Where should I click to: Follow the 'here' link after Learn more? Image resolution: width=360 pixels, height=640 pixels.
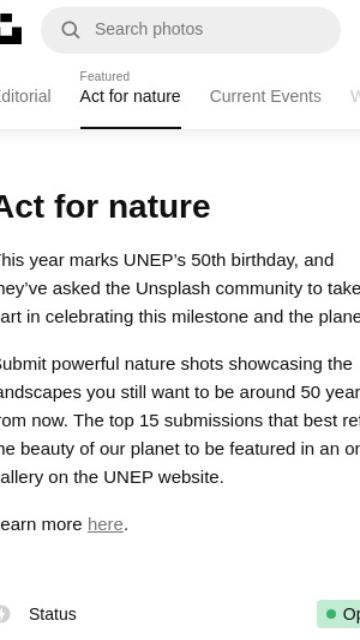click(105, 524)
